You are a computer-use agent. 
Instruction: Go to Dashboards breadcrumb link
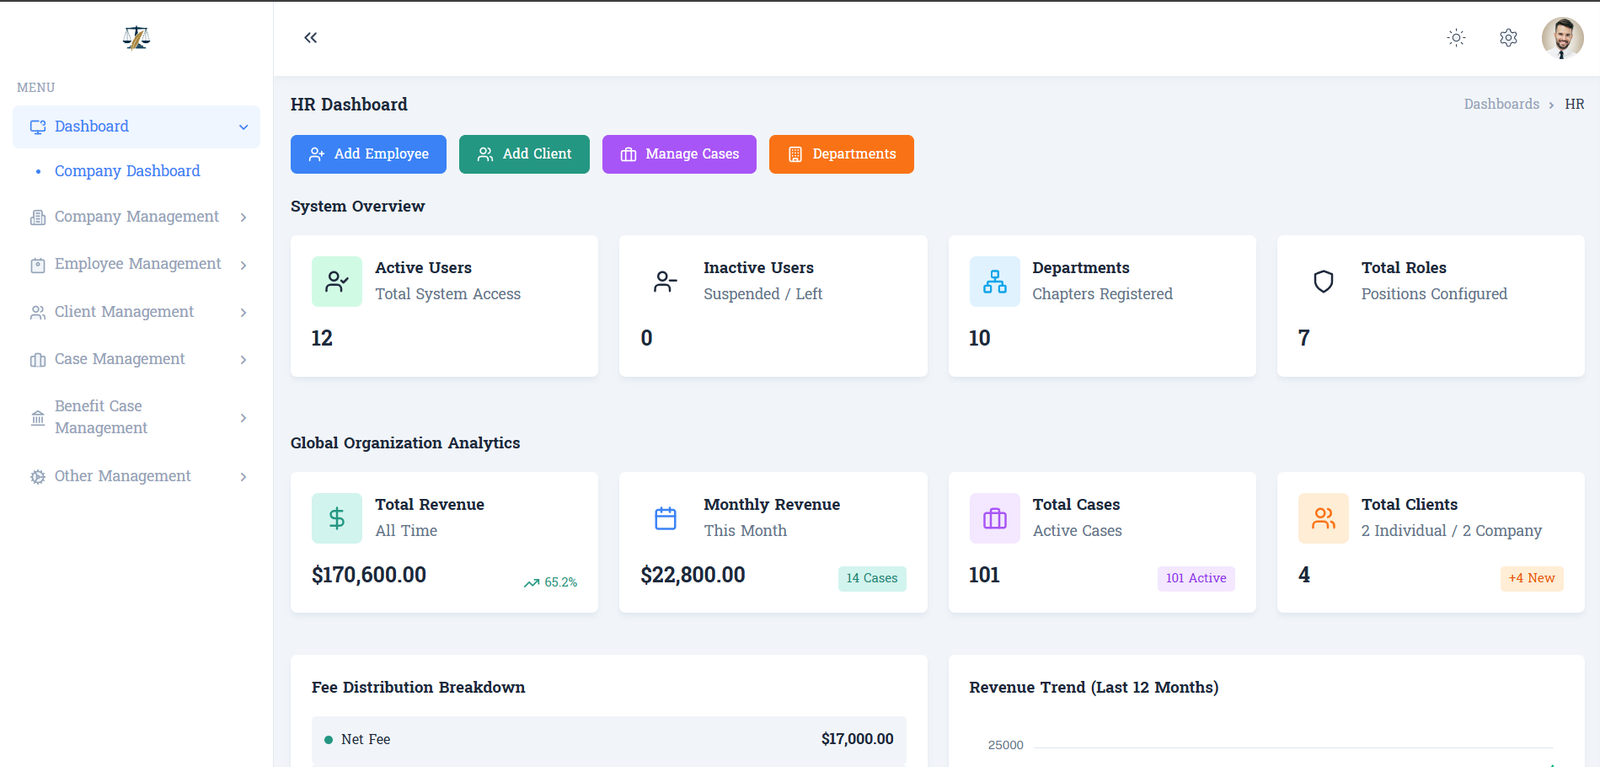(x=1501, y=104)
